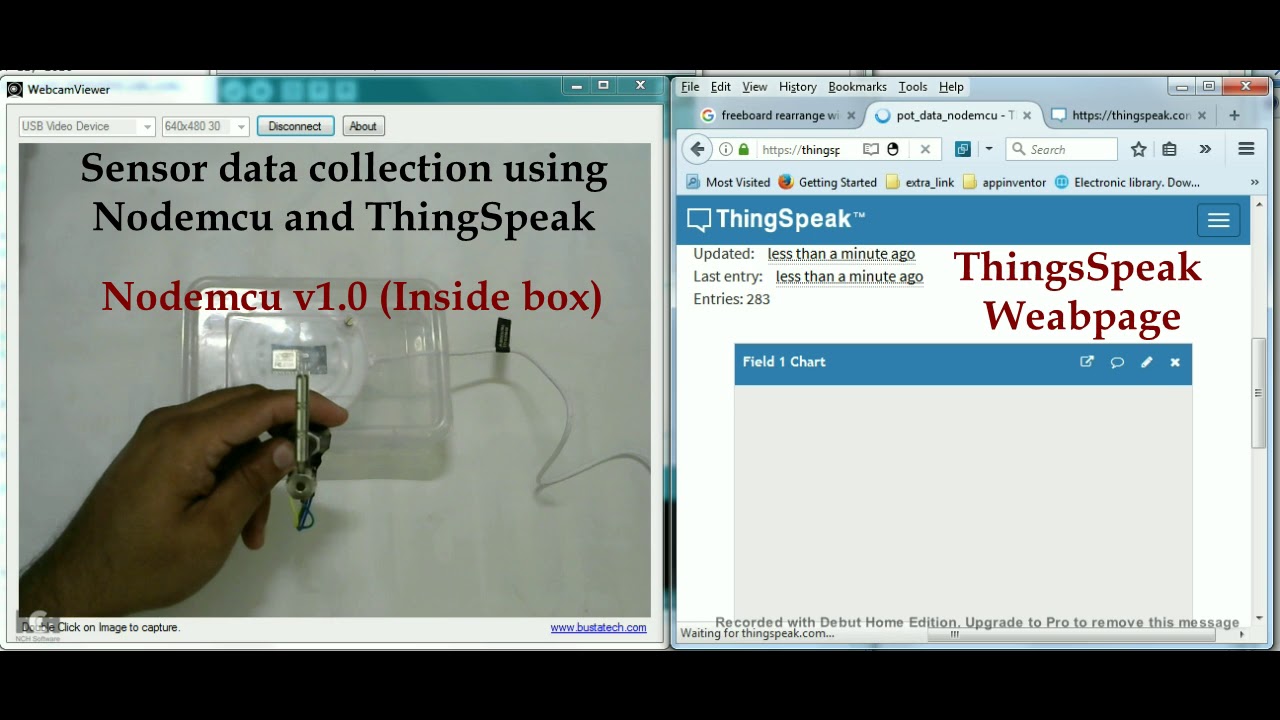Screen dimensions: 1280x720
Task: Open View menu in Firefox
Action: 755,87
